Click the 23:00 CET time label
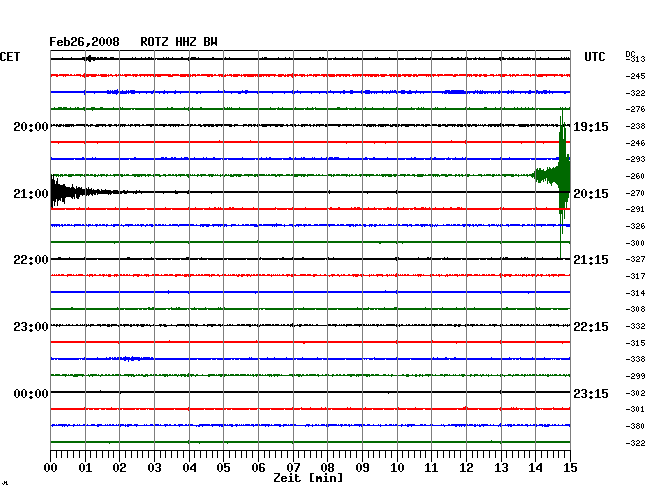 [x=31, y=327]
